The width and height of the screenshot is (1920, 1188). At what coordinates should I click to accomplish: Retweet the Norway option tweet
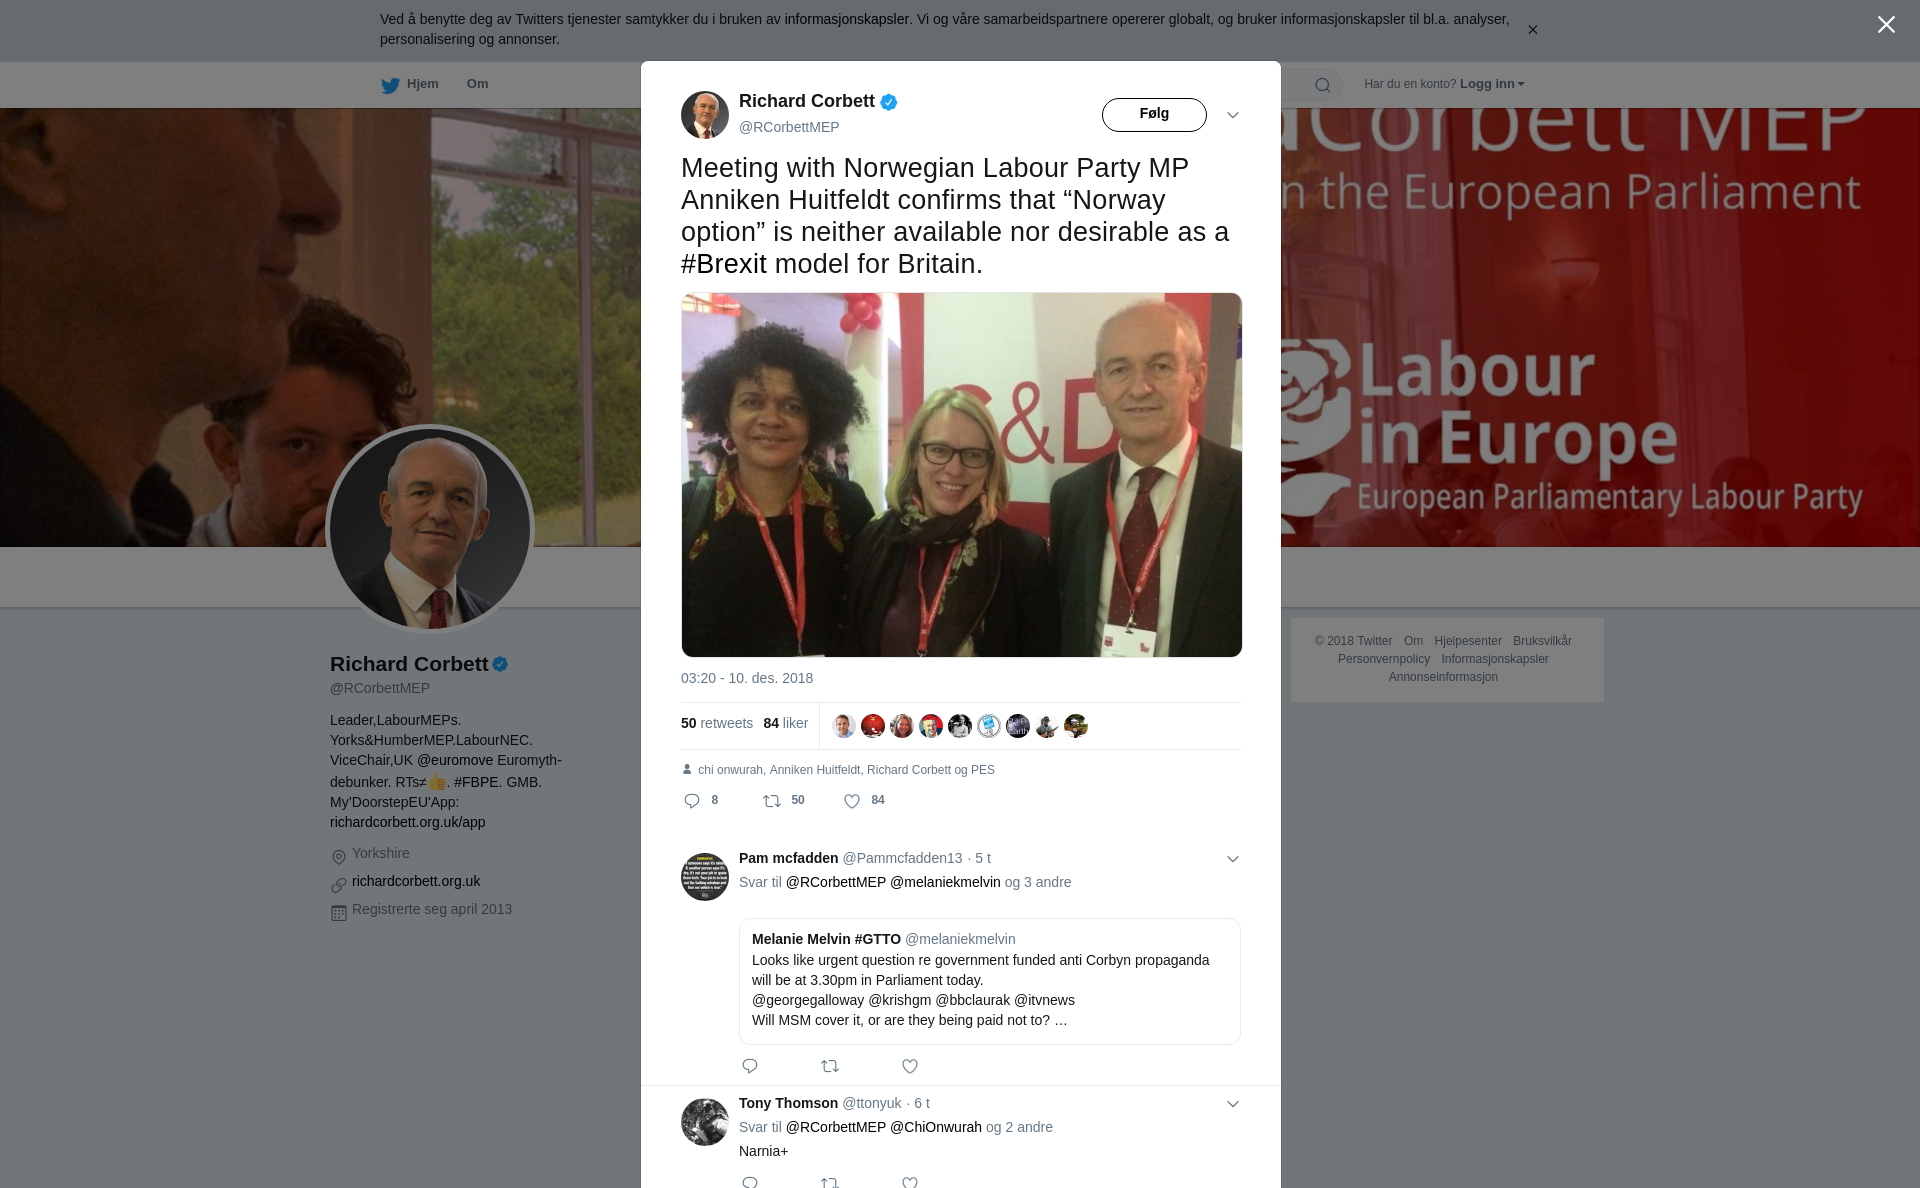772,801
